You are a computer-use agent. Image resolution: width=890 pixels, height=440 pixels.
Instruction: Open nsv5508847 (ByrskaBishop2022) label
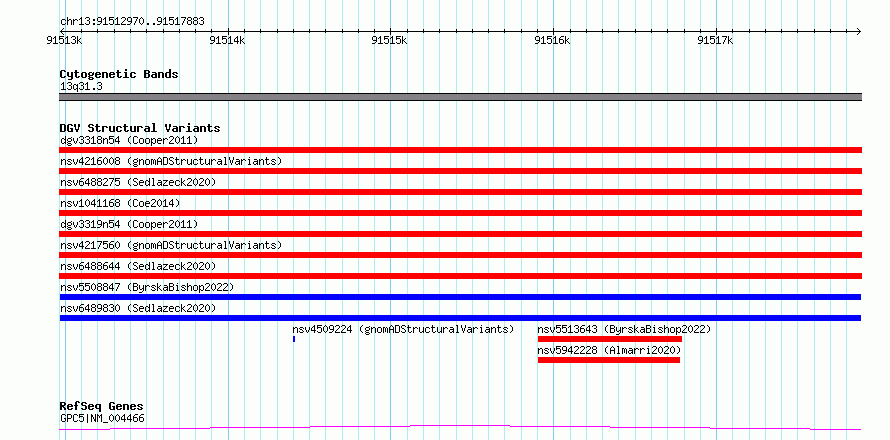pos(147,287)
